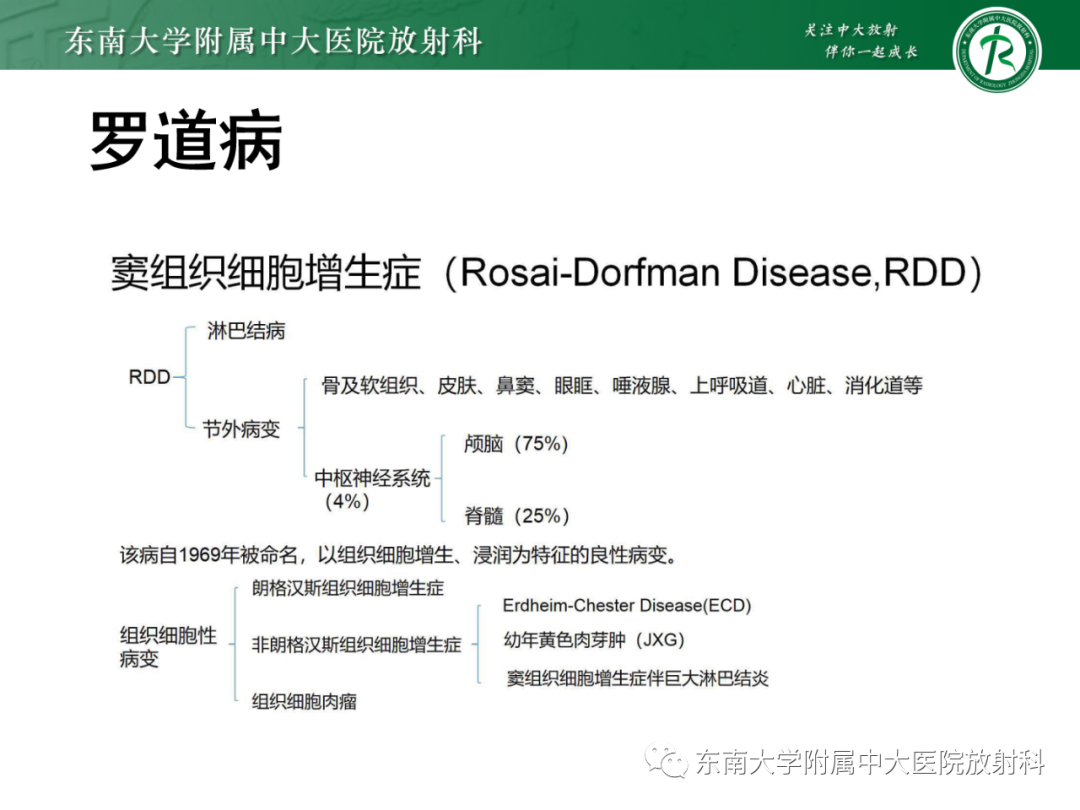This screenshot has height=810, width=1080.
Task: Click the slogan line 伴你一起成长
Action: click(x=871, y=52)
